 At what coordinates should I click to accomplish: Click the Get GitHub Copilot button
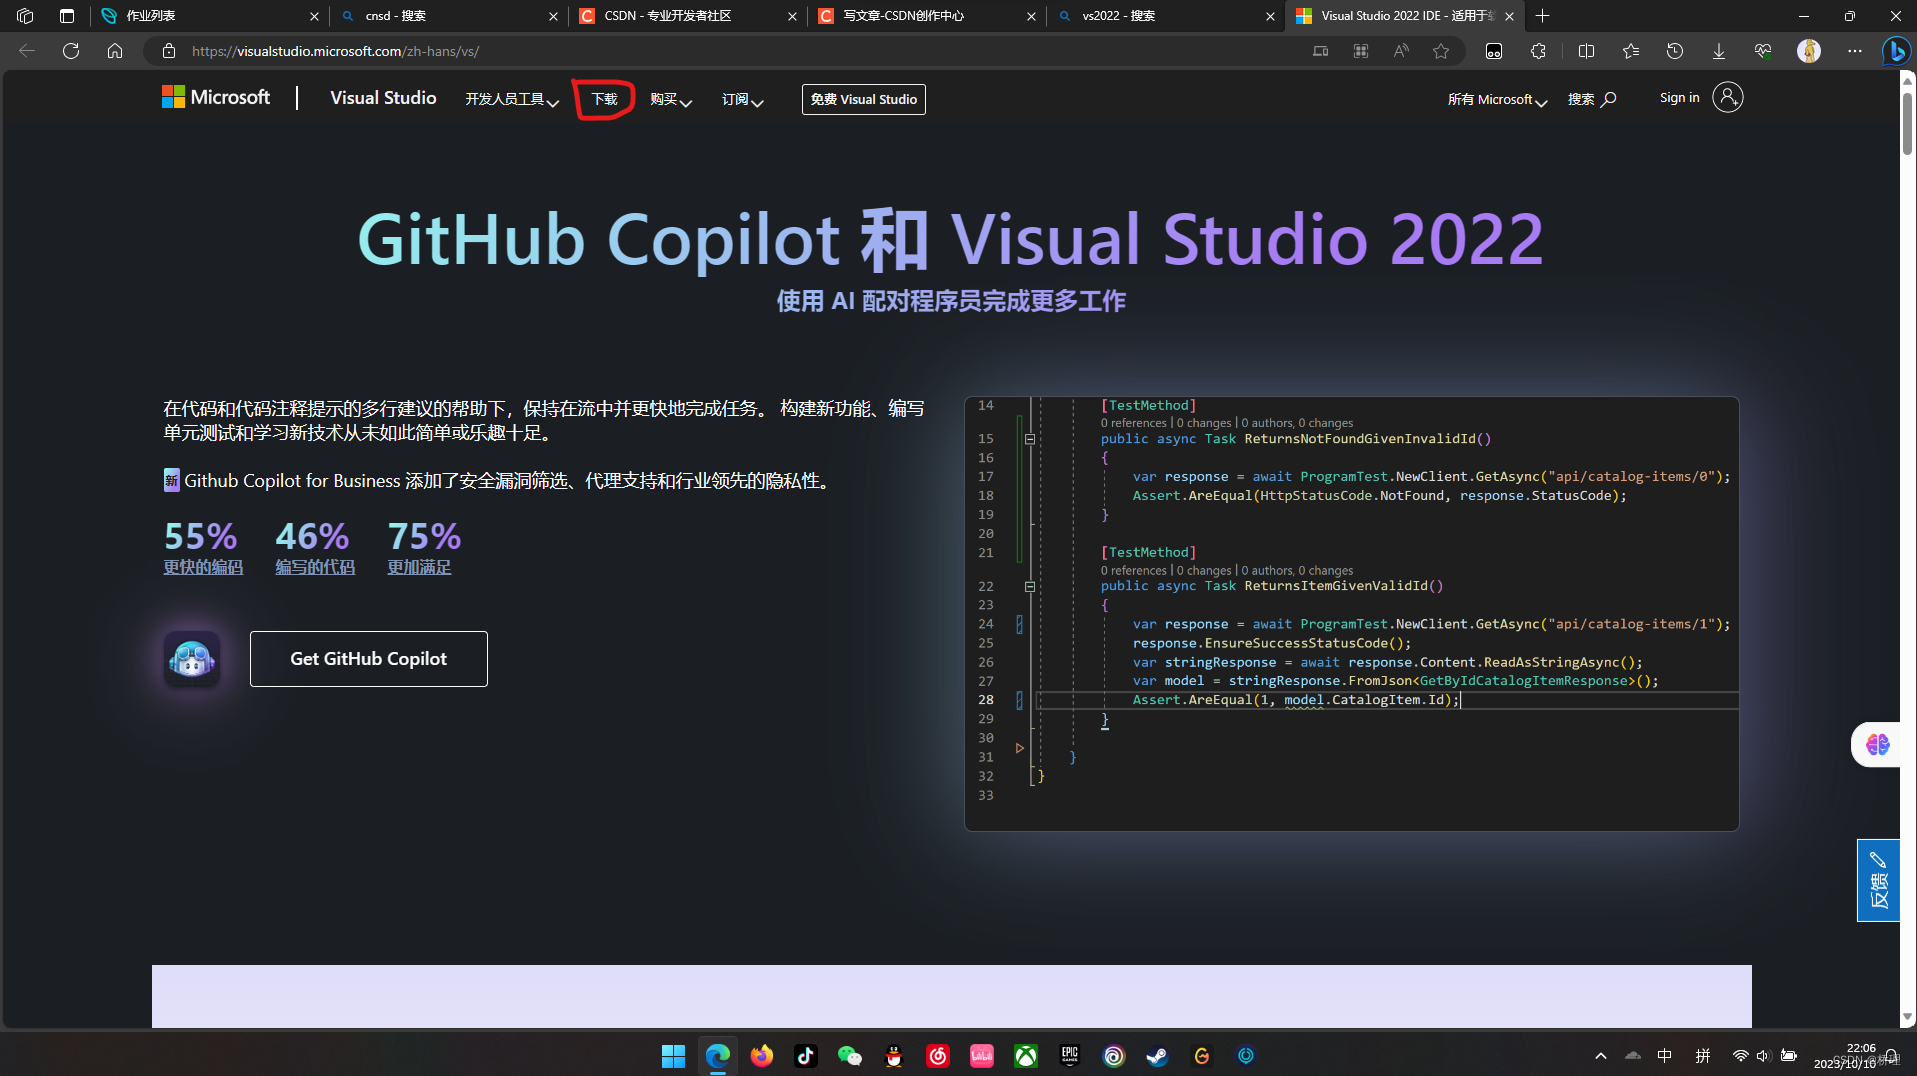point(368,658)
